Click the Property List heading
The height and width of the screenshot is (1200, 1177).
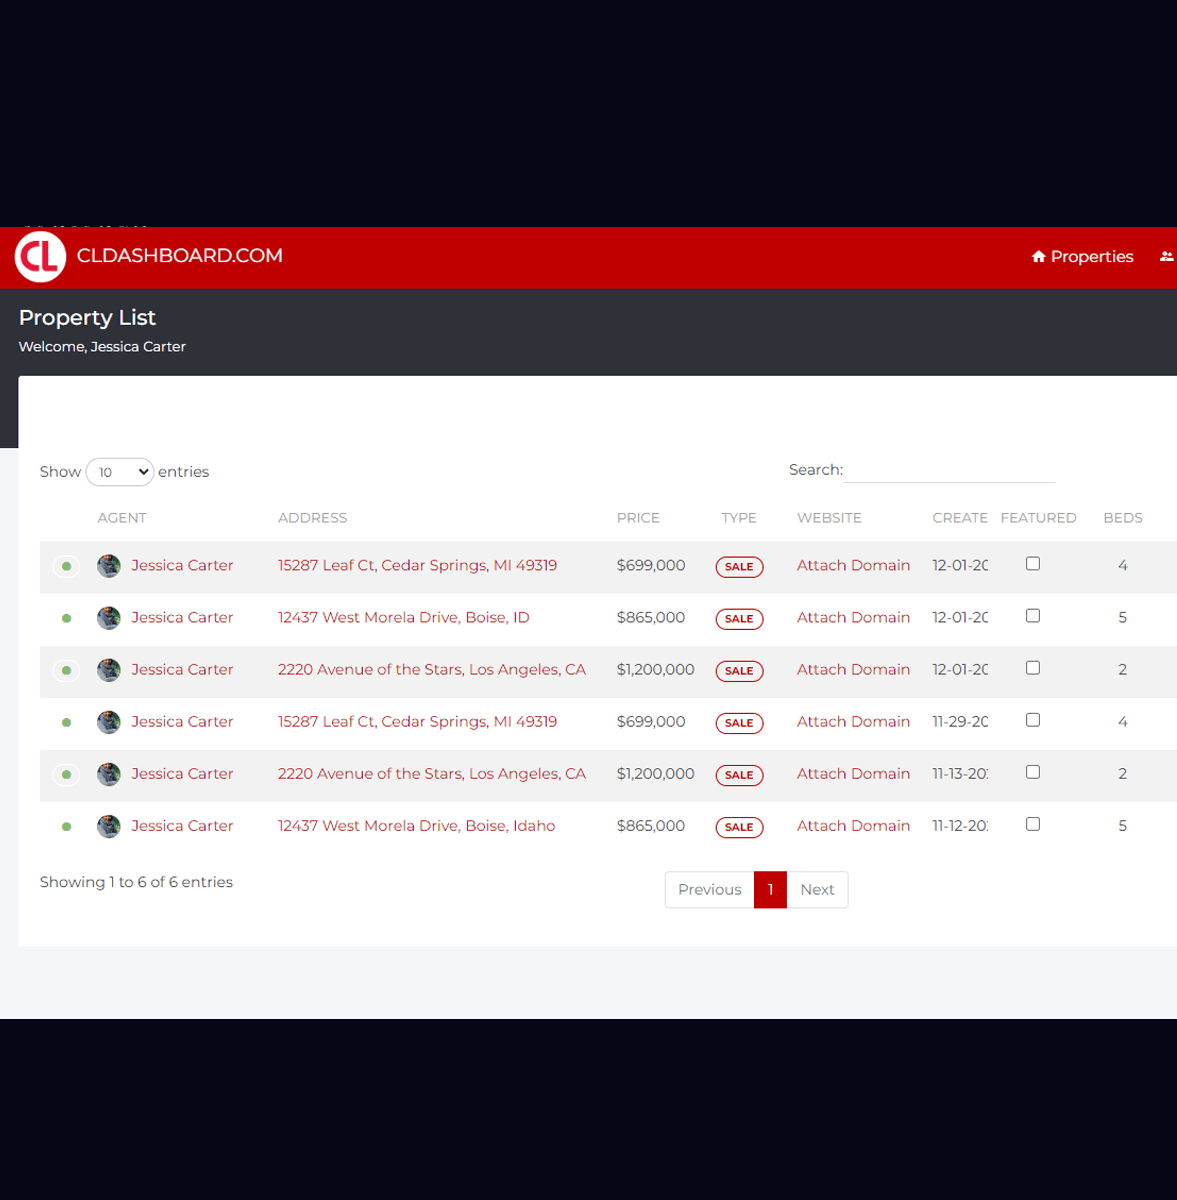(87, 317)
